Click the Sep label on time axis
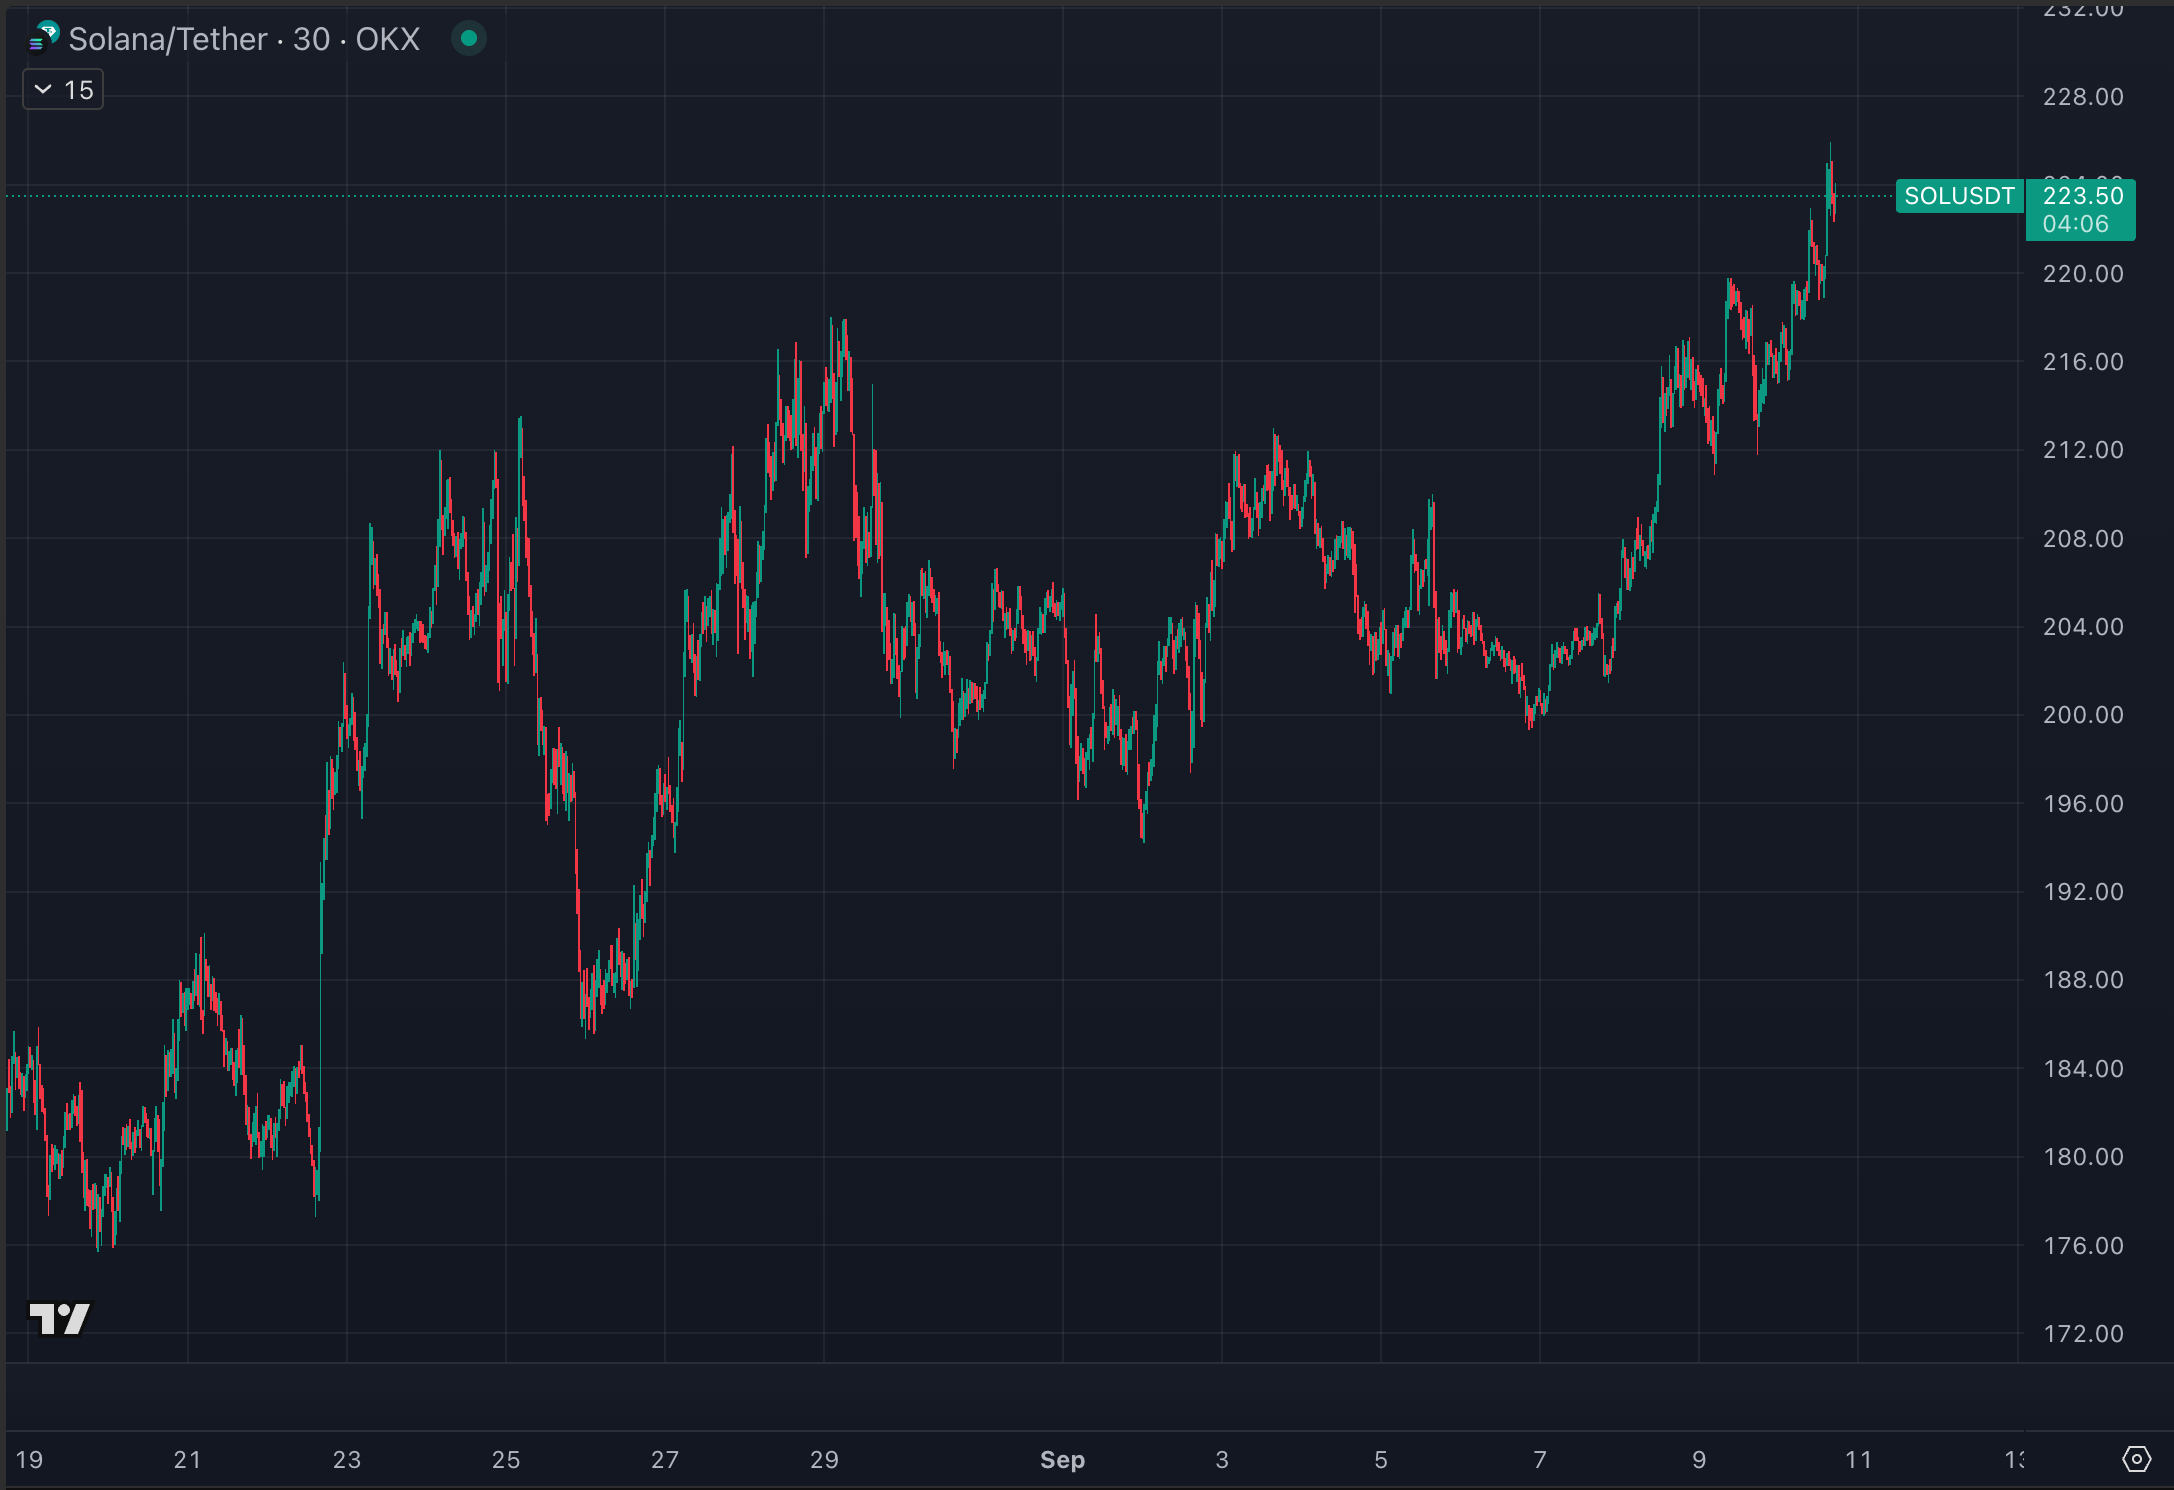The width and height of the screenshot is (2174, 1490). point(1062,1460)
